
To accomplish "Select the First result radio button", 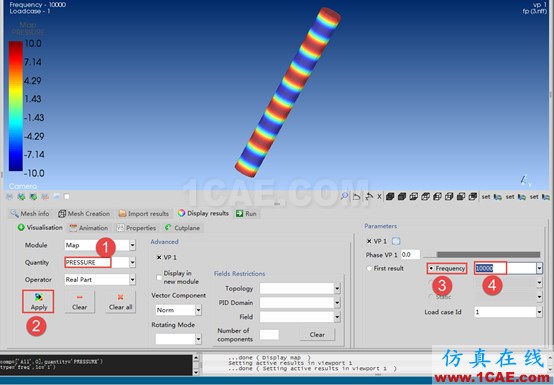I will [x=369, y=268].
